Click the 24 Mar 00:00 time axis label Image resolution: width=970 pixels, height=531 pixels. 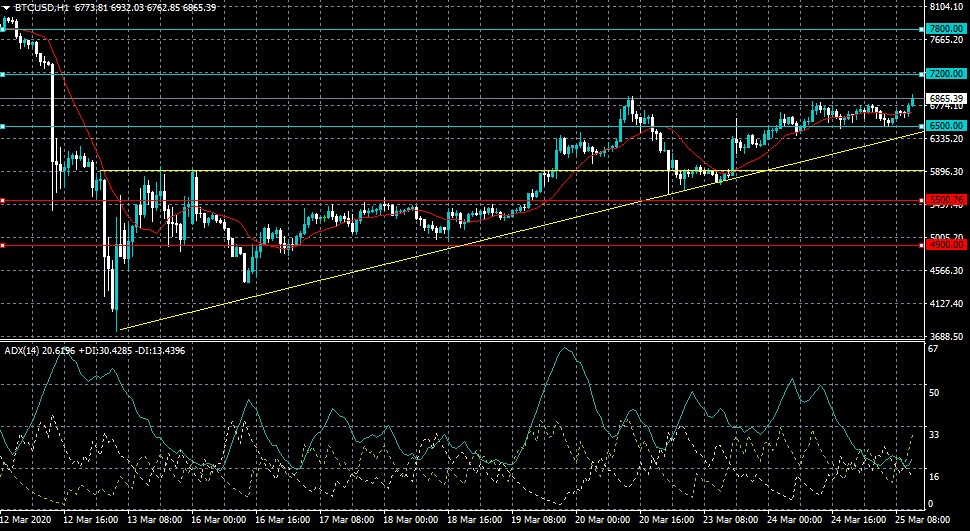point(795,520)
